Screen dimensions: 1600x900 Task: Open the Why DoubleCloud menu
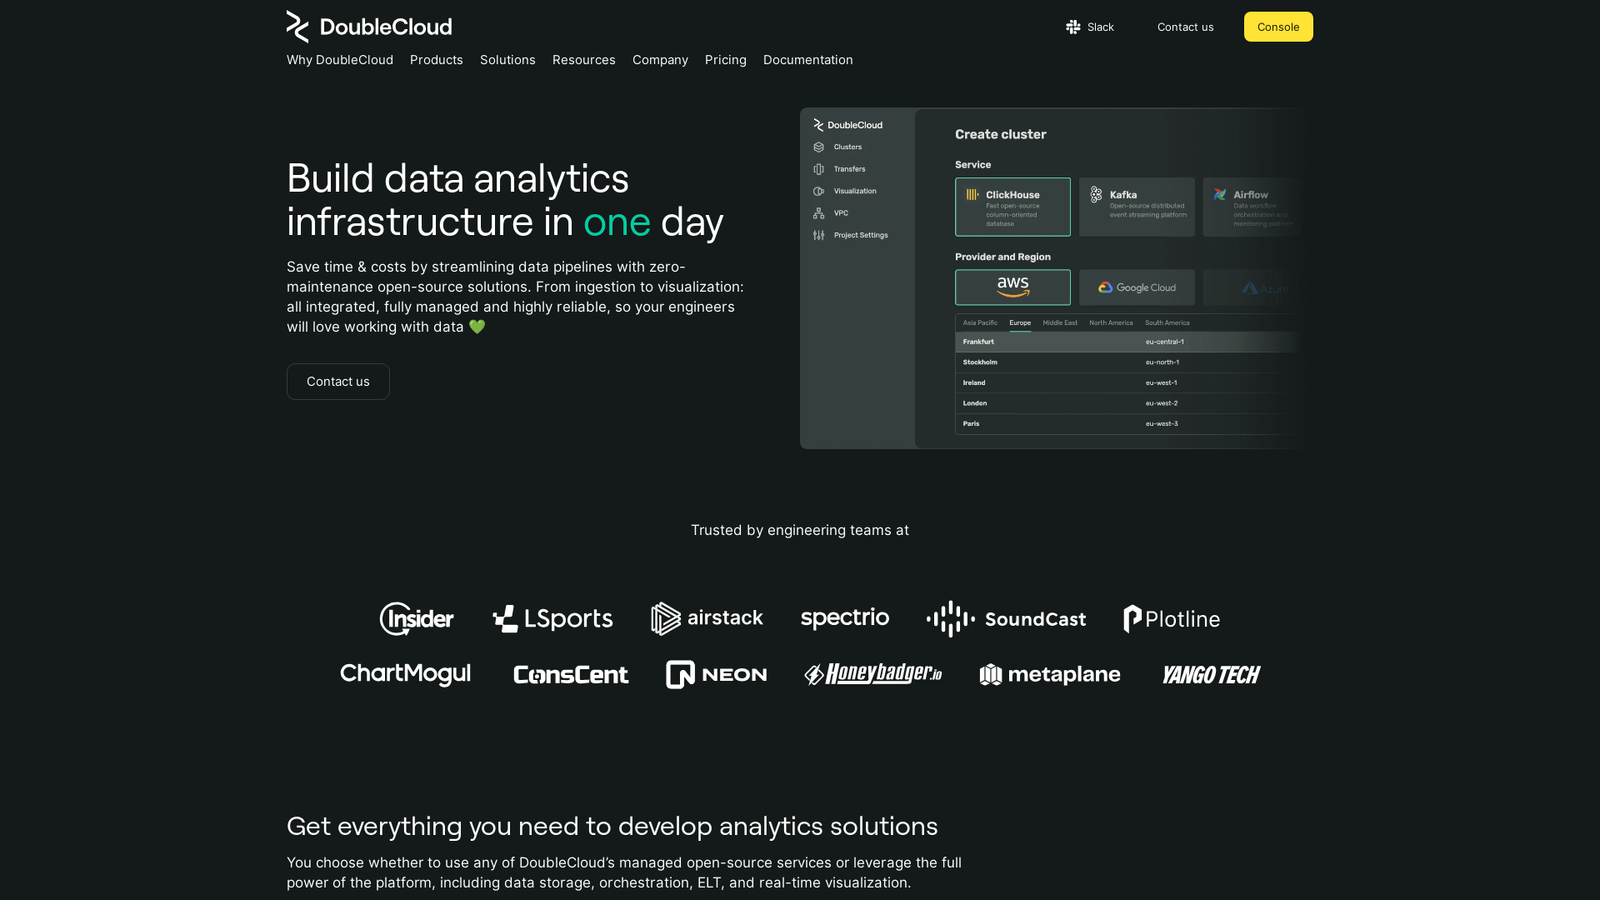pyautogui.click(x=340, y=60)
